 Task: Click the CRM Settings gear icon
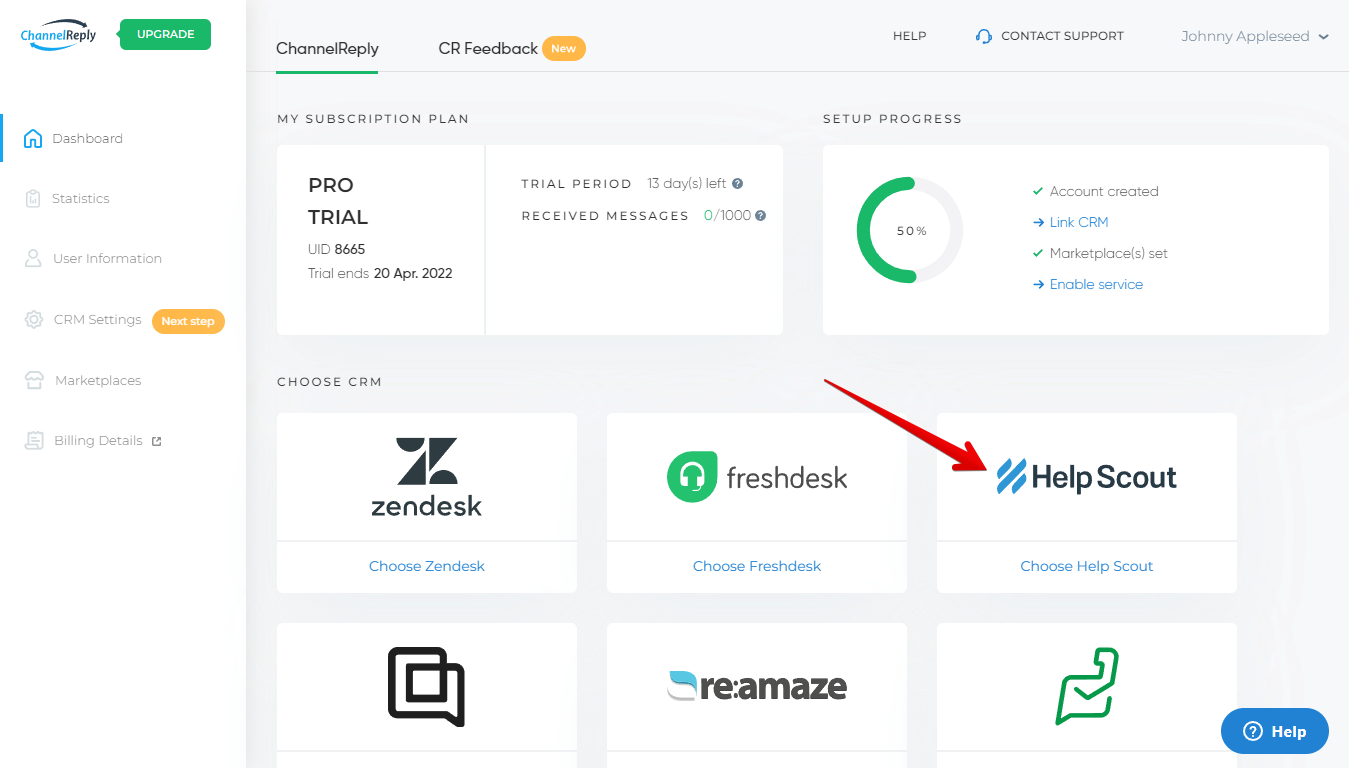click(34, 320)
